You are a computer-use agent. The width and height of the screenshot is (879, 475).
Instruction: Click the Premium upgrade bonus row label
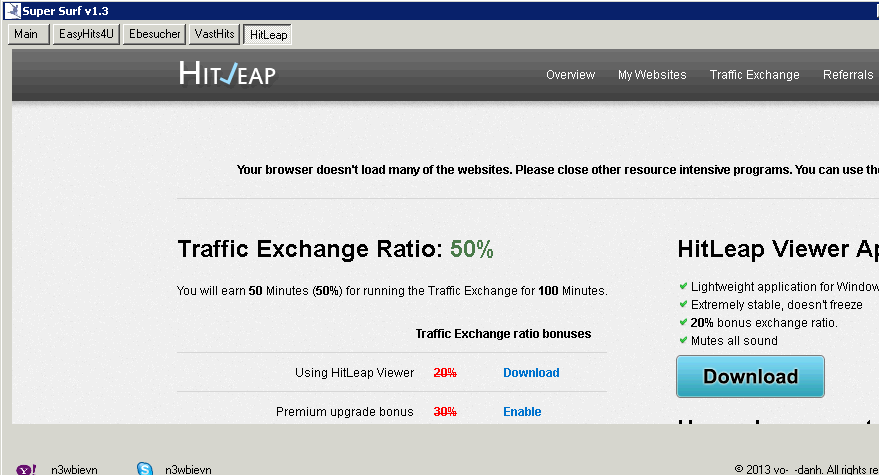[344, 412]
